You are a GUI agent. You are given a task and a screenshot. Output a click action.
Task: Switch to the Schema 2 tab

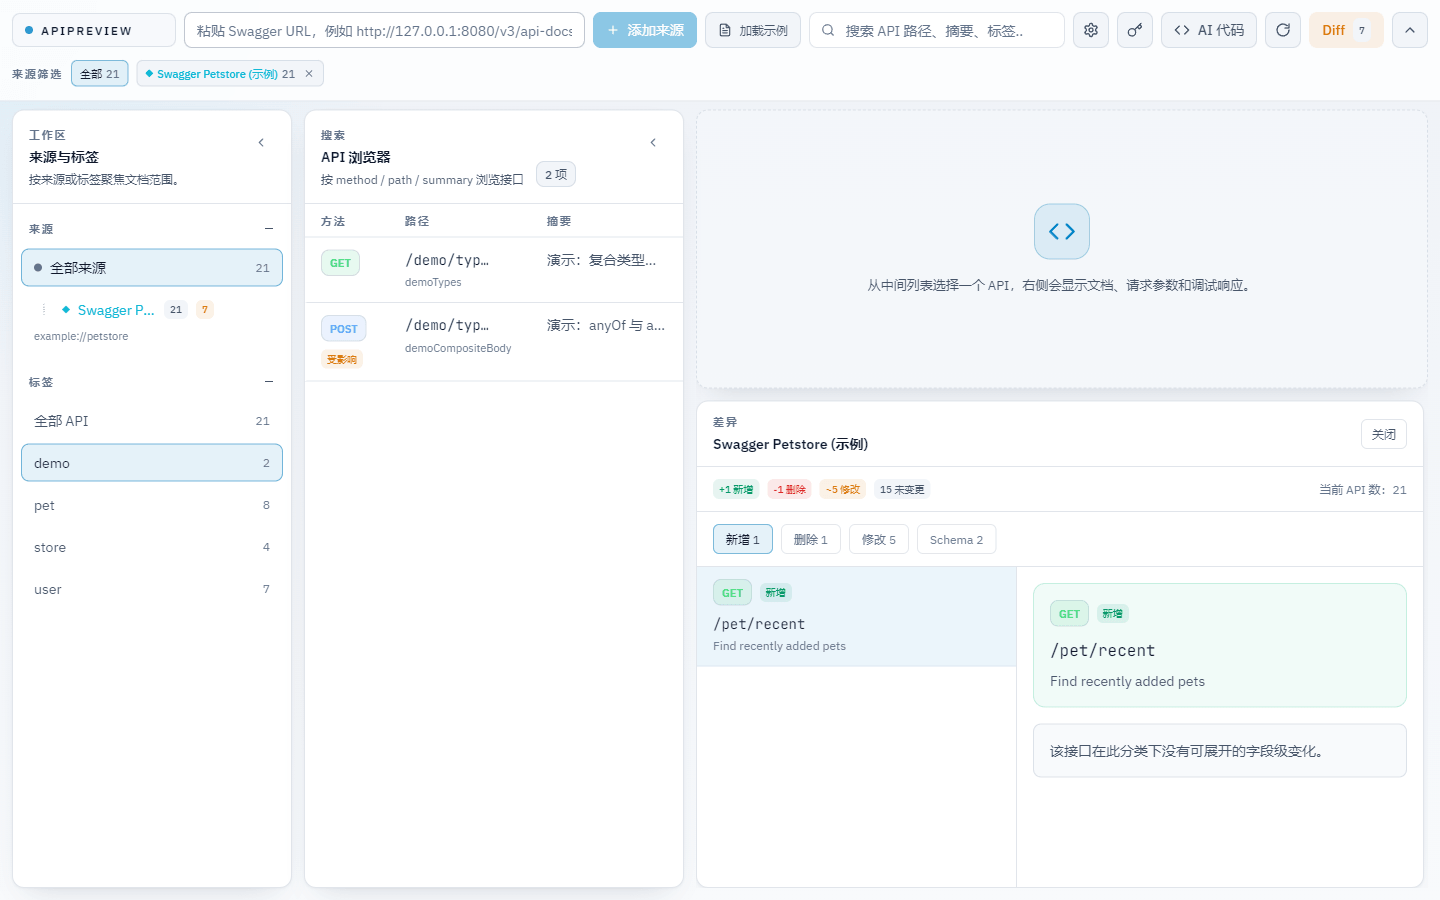tap(956, 540)
